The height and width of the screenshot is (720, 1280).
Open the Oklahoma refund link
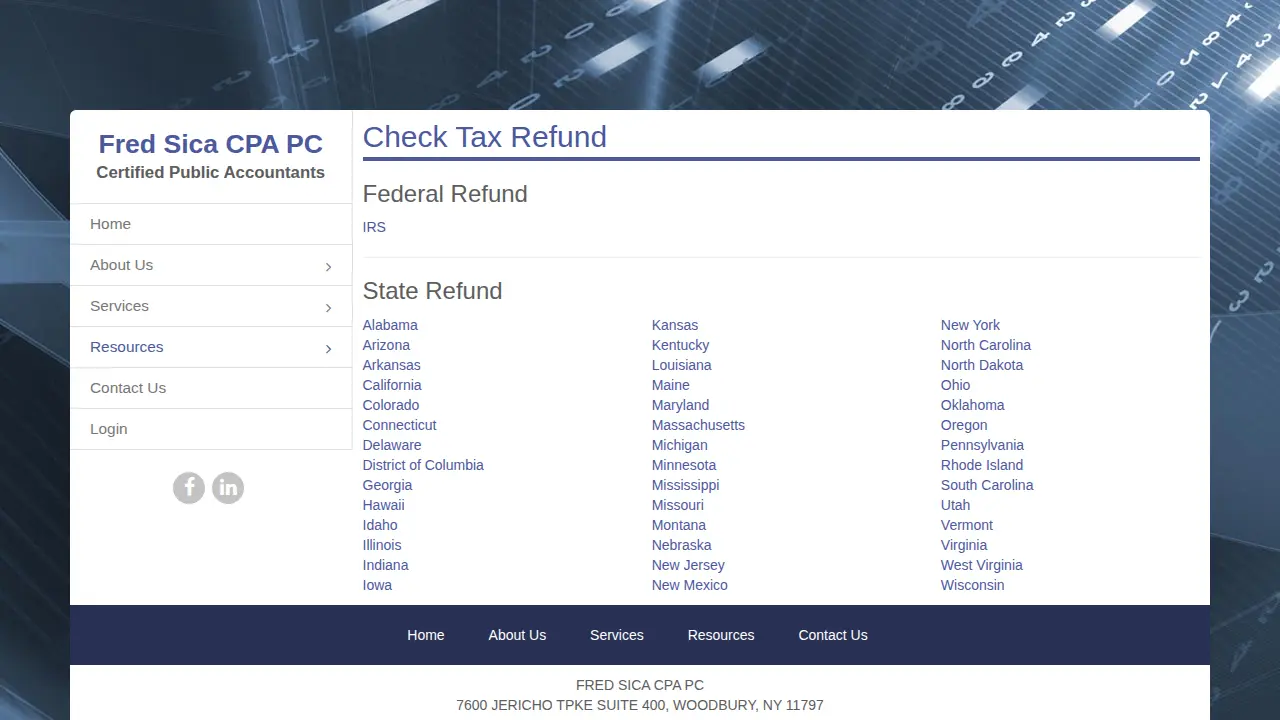tap(973, 405)
